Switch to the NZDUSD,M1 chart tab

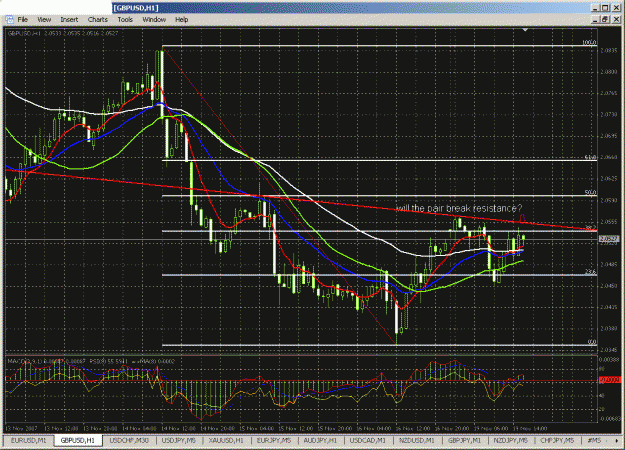click(417, 440)
